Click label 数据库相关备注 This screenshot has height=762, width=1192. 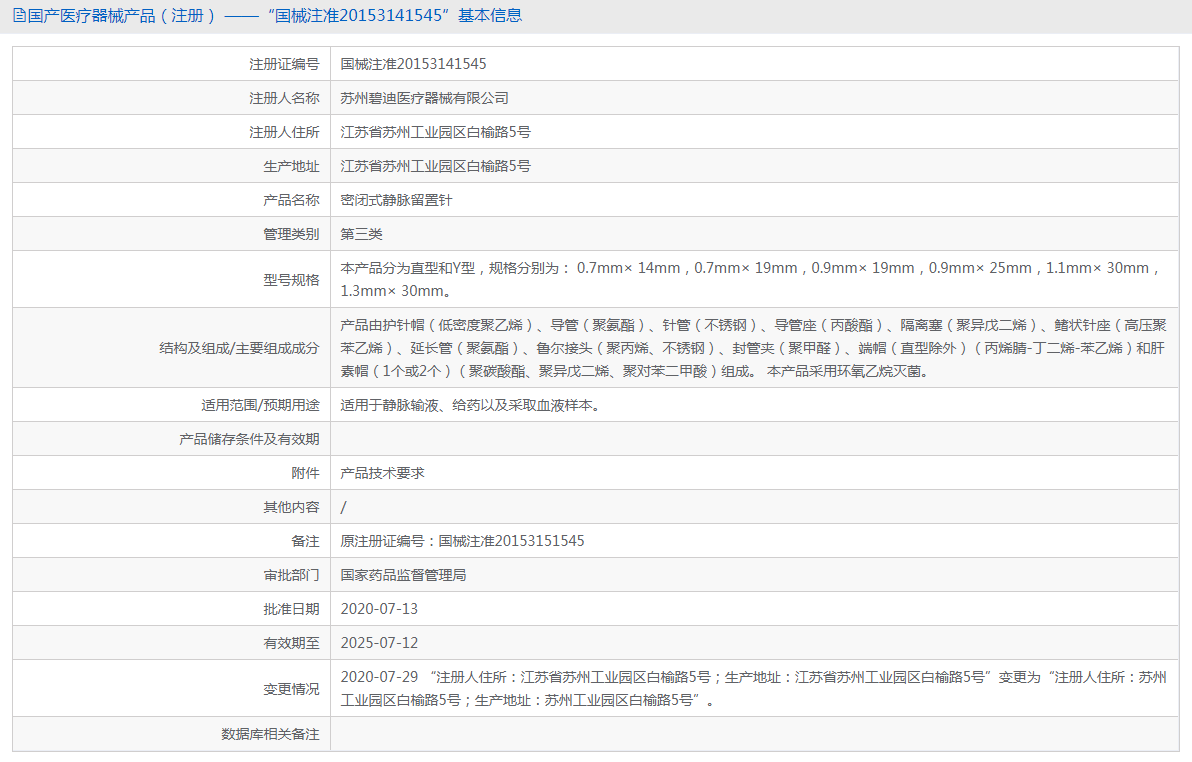point(270,734)
